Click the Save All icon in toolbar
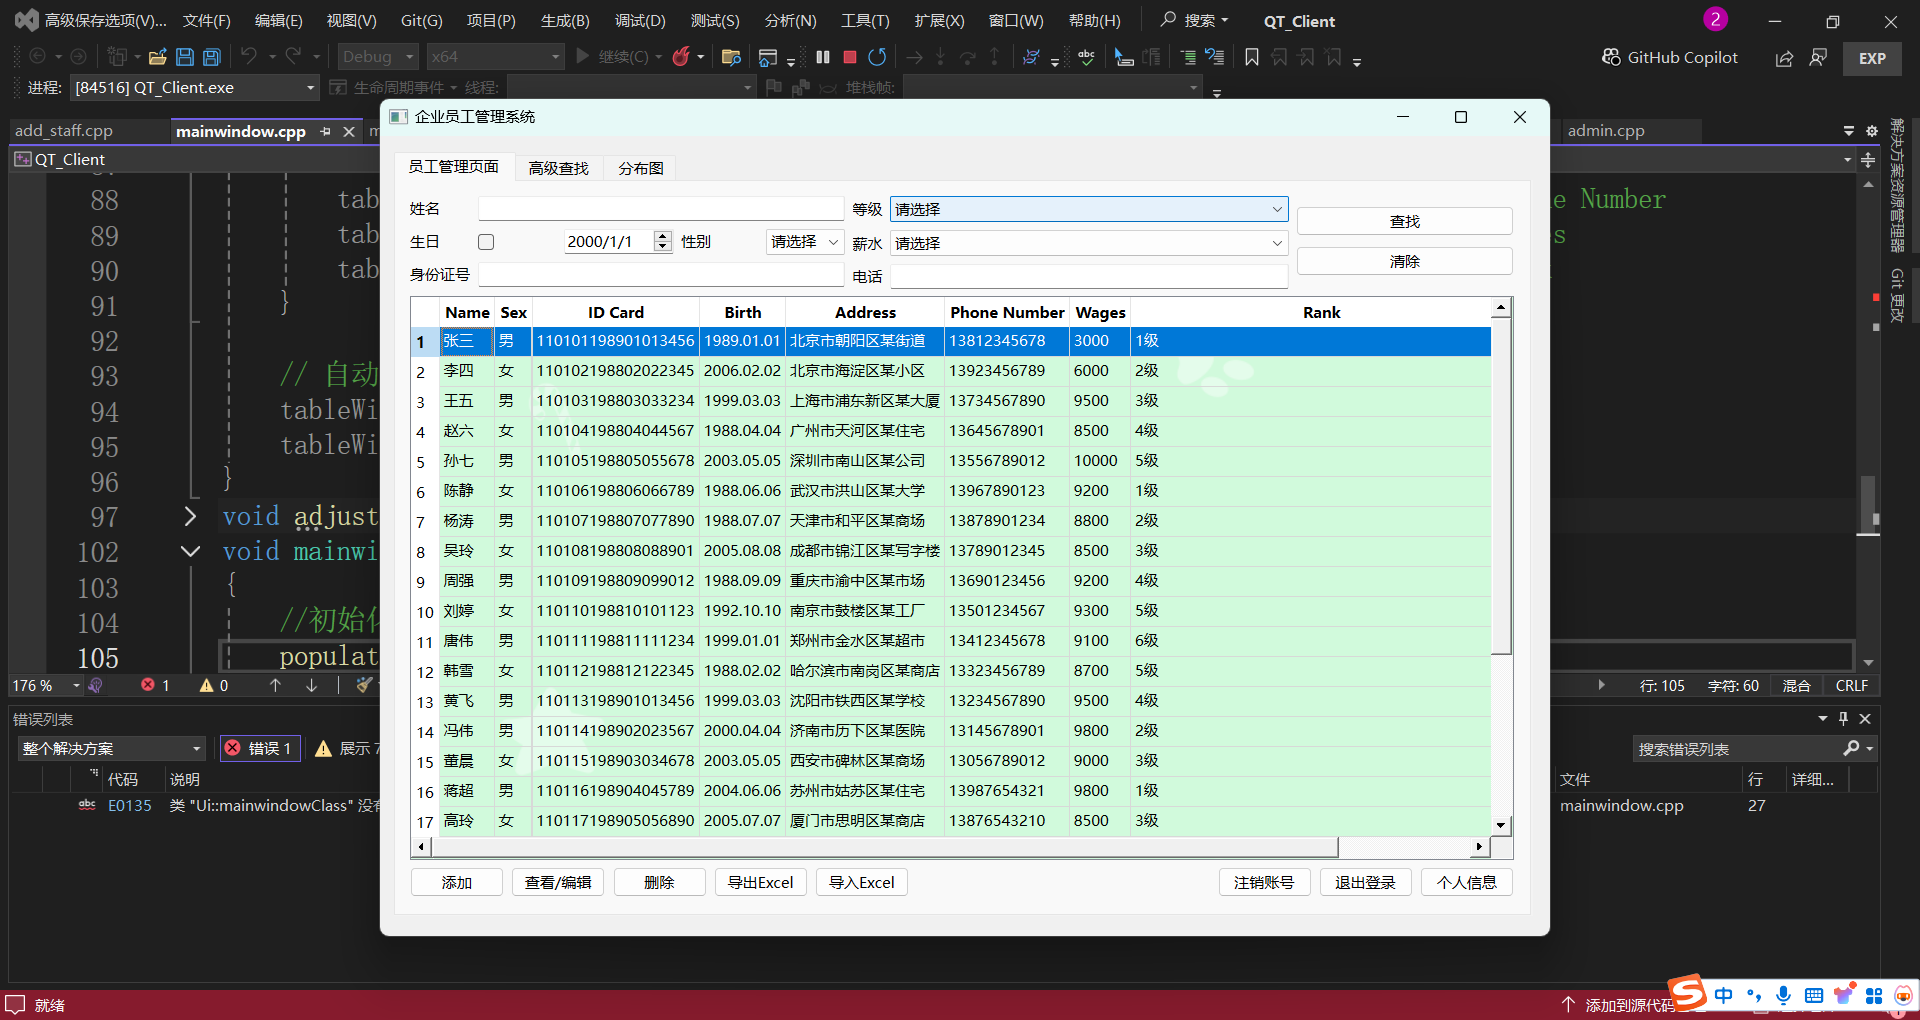The image size is (1920, 1020). 211,57
